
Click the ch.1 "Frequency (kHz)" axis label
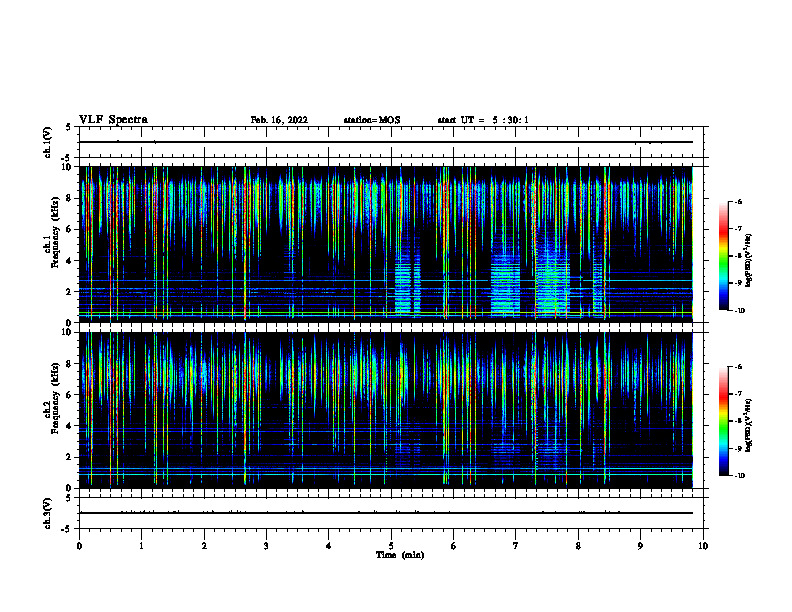55,232
